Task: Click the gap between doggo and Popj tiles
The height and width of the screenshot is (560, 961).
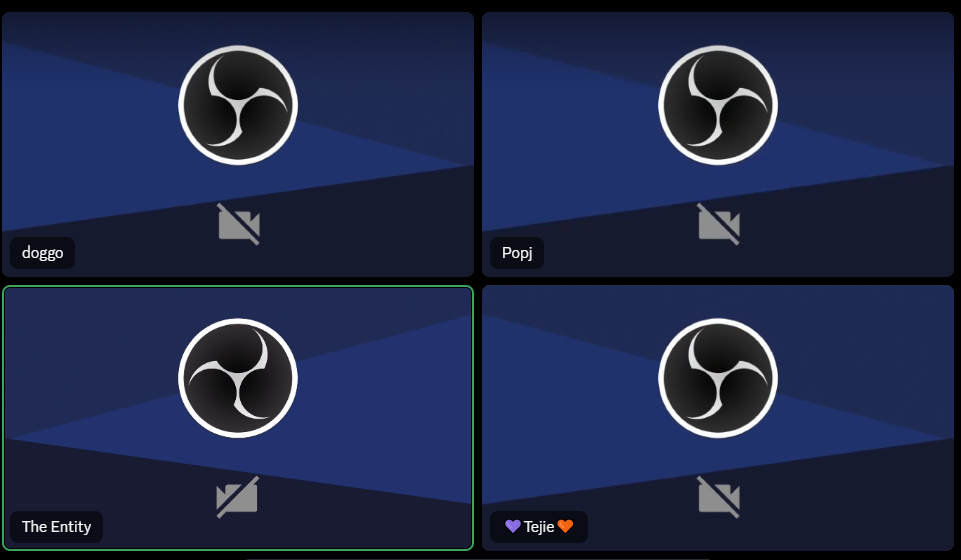Action: click(478, 144)
